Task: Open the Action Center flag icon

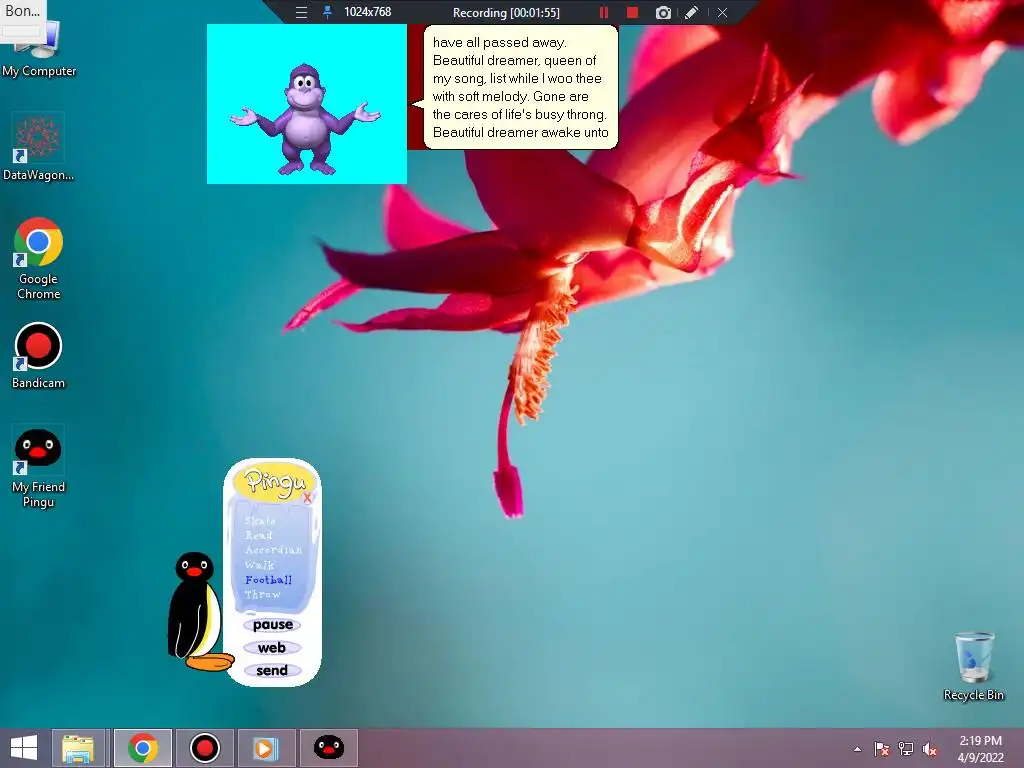Action: [x=882, y=749]
